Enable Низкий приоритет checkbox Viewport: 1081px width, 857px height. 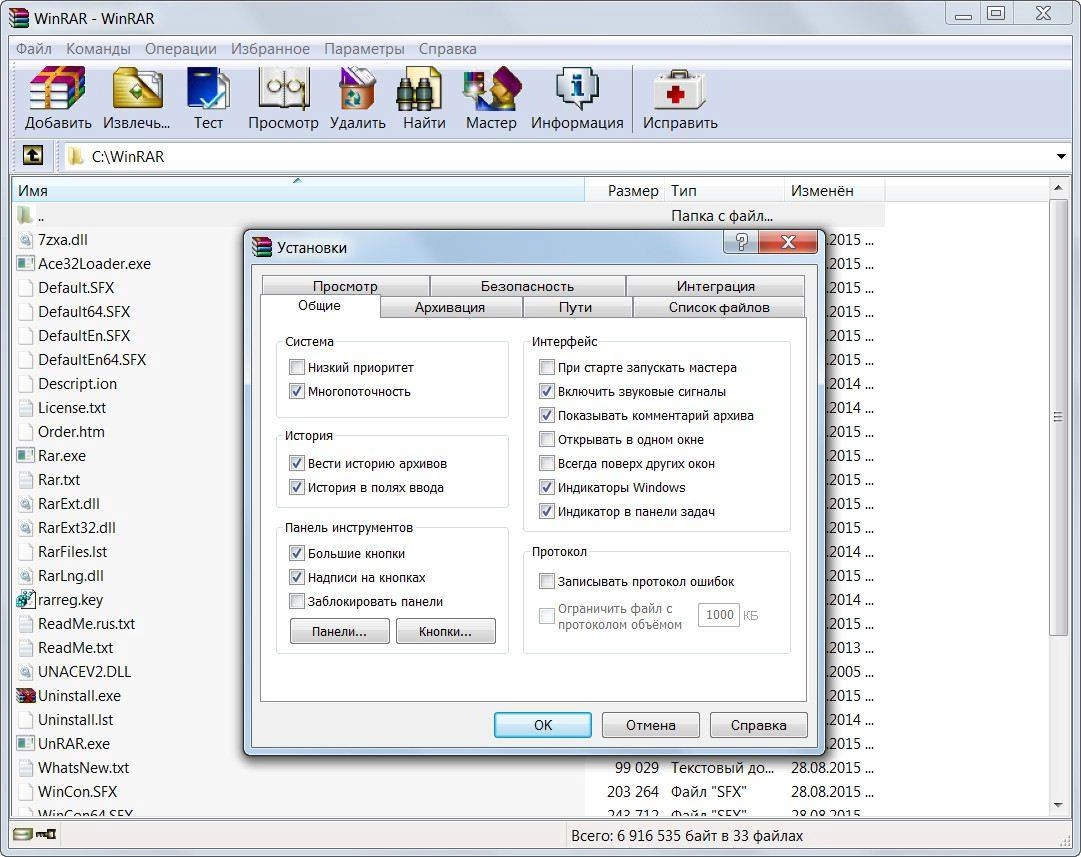point(296,367)
